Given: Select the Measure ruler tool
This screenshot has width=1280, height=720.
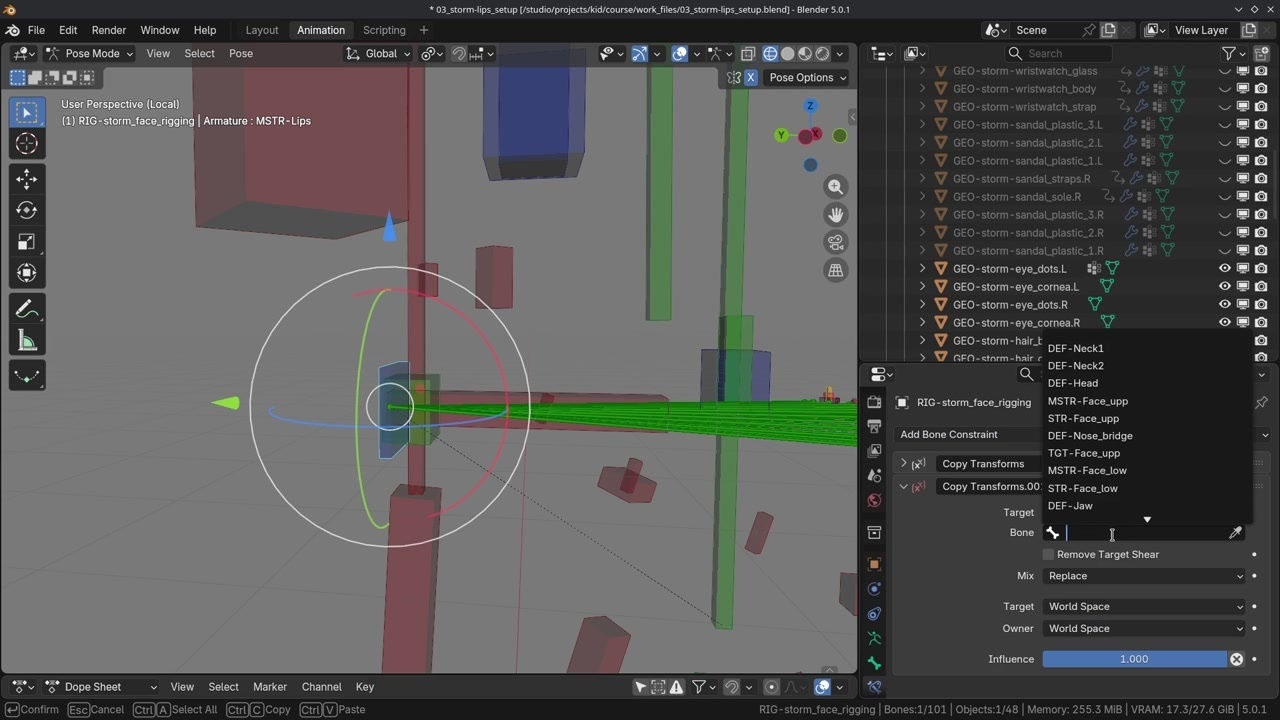Looking at the screenshot, I should (x=27, y=342).
